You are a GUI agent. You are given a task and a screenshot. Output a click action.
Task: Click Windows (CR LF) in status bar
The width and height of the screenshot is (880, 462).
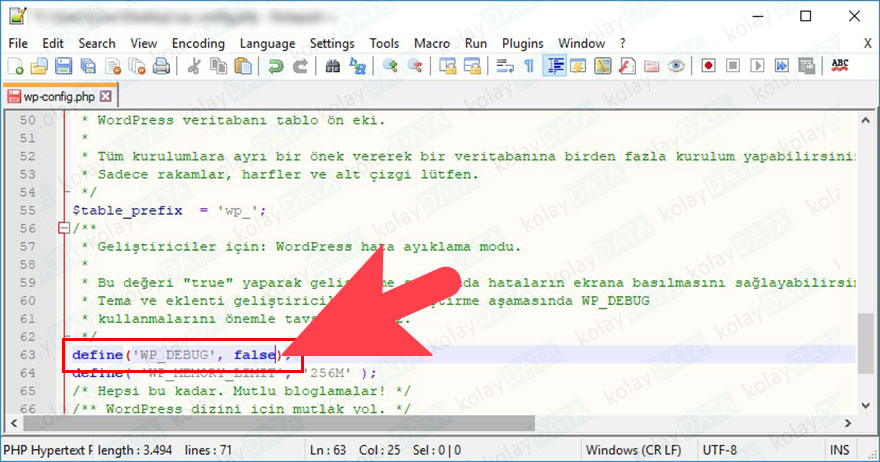[x=633, y=450]
